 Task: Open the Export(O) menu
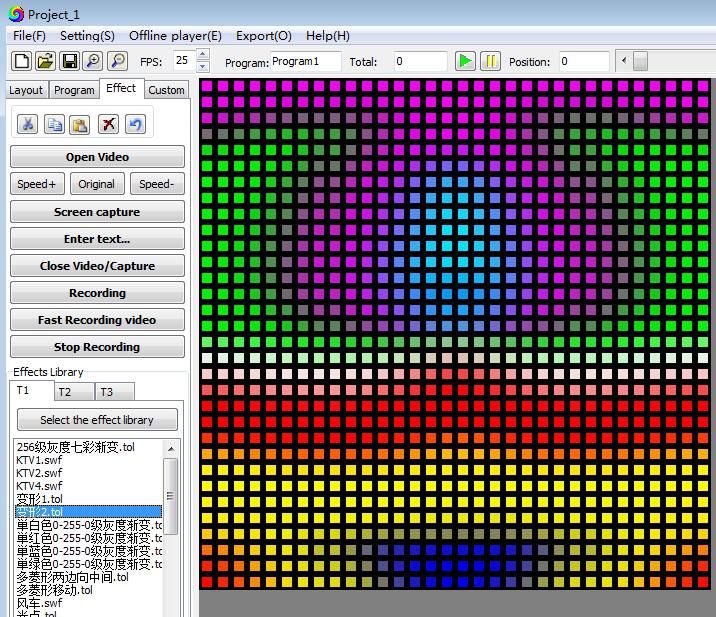[x=263, y=36]
